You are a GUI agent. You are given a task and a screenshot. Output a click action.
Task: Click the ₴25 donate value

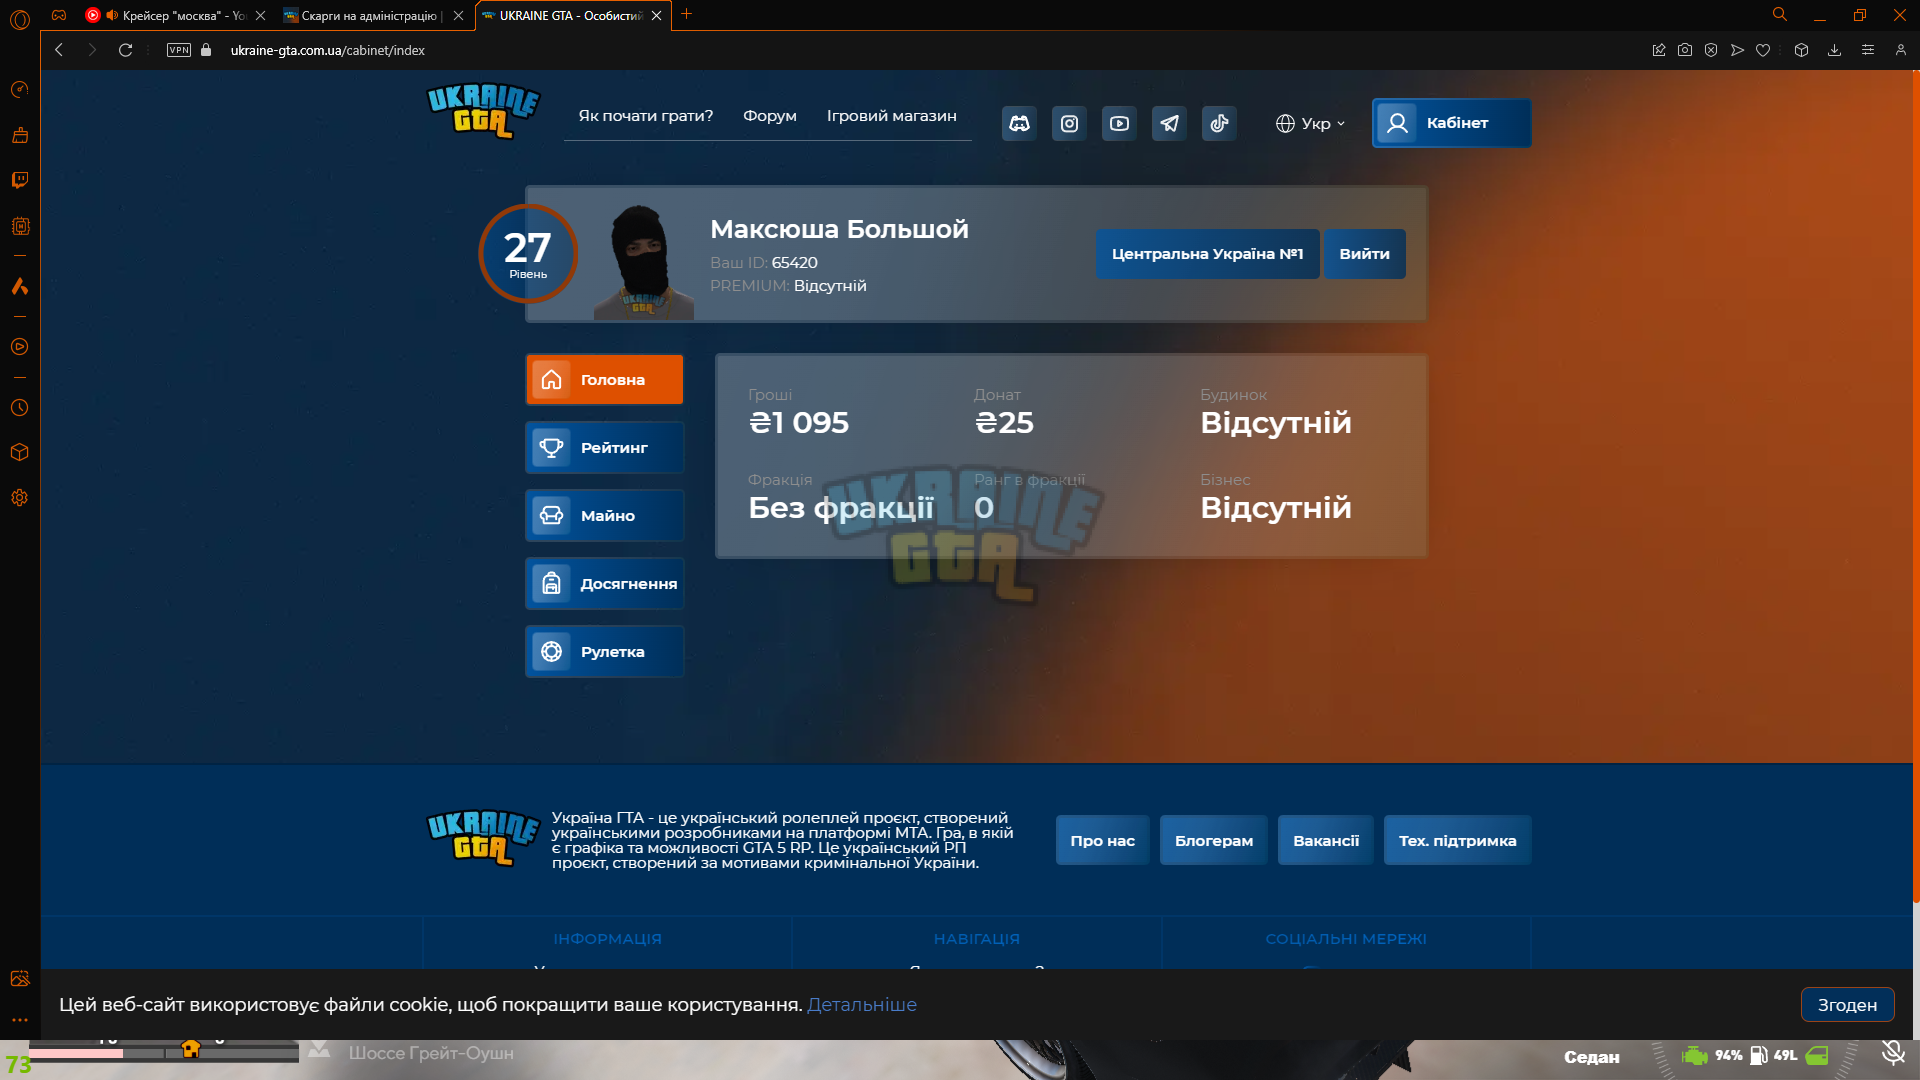click(x=1004, y=423)
